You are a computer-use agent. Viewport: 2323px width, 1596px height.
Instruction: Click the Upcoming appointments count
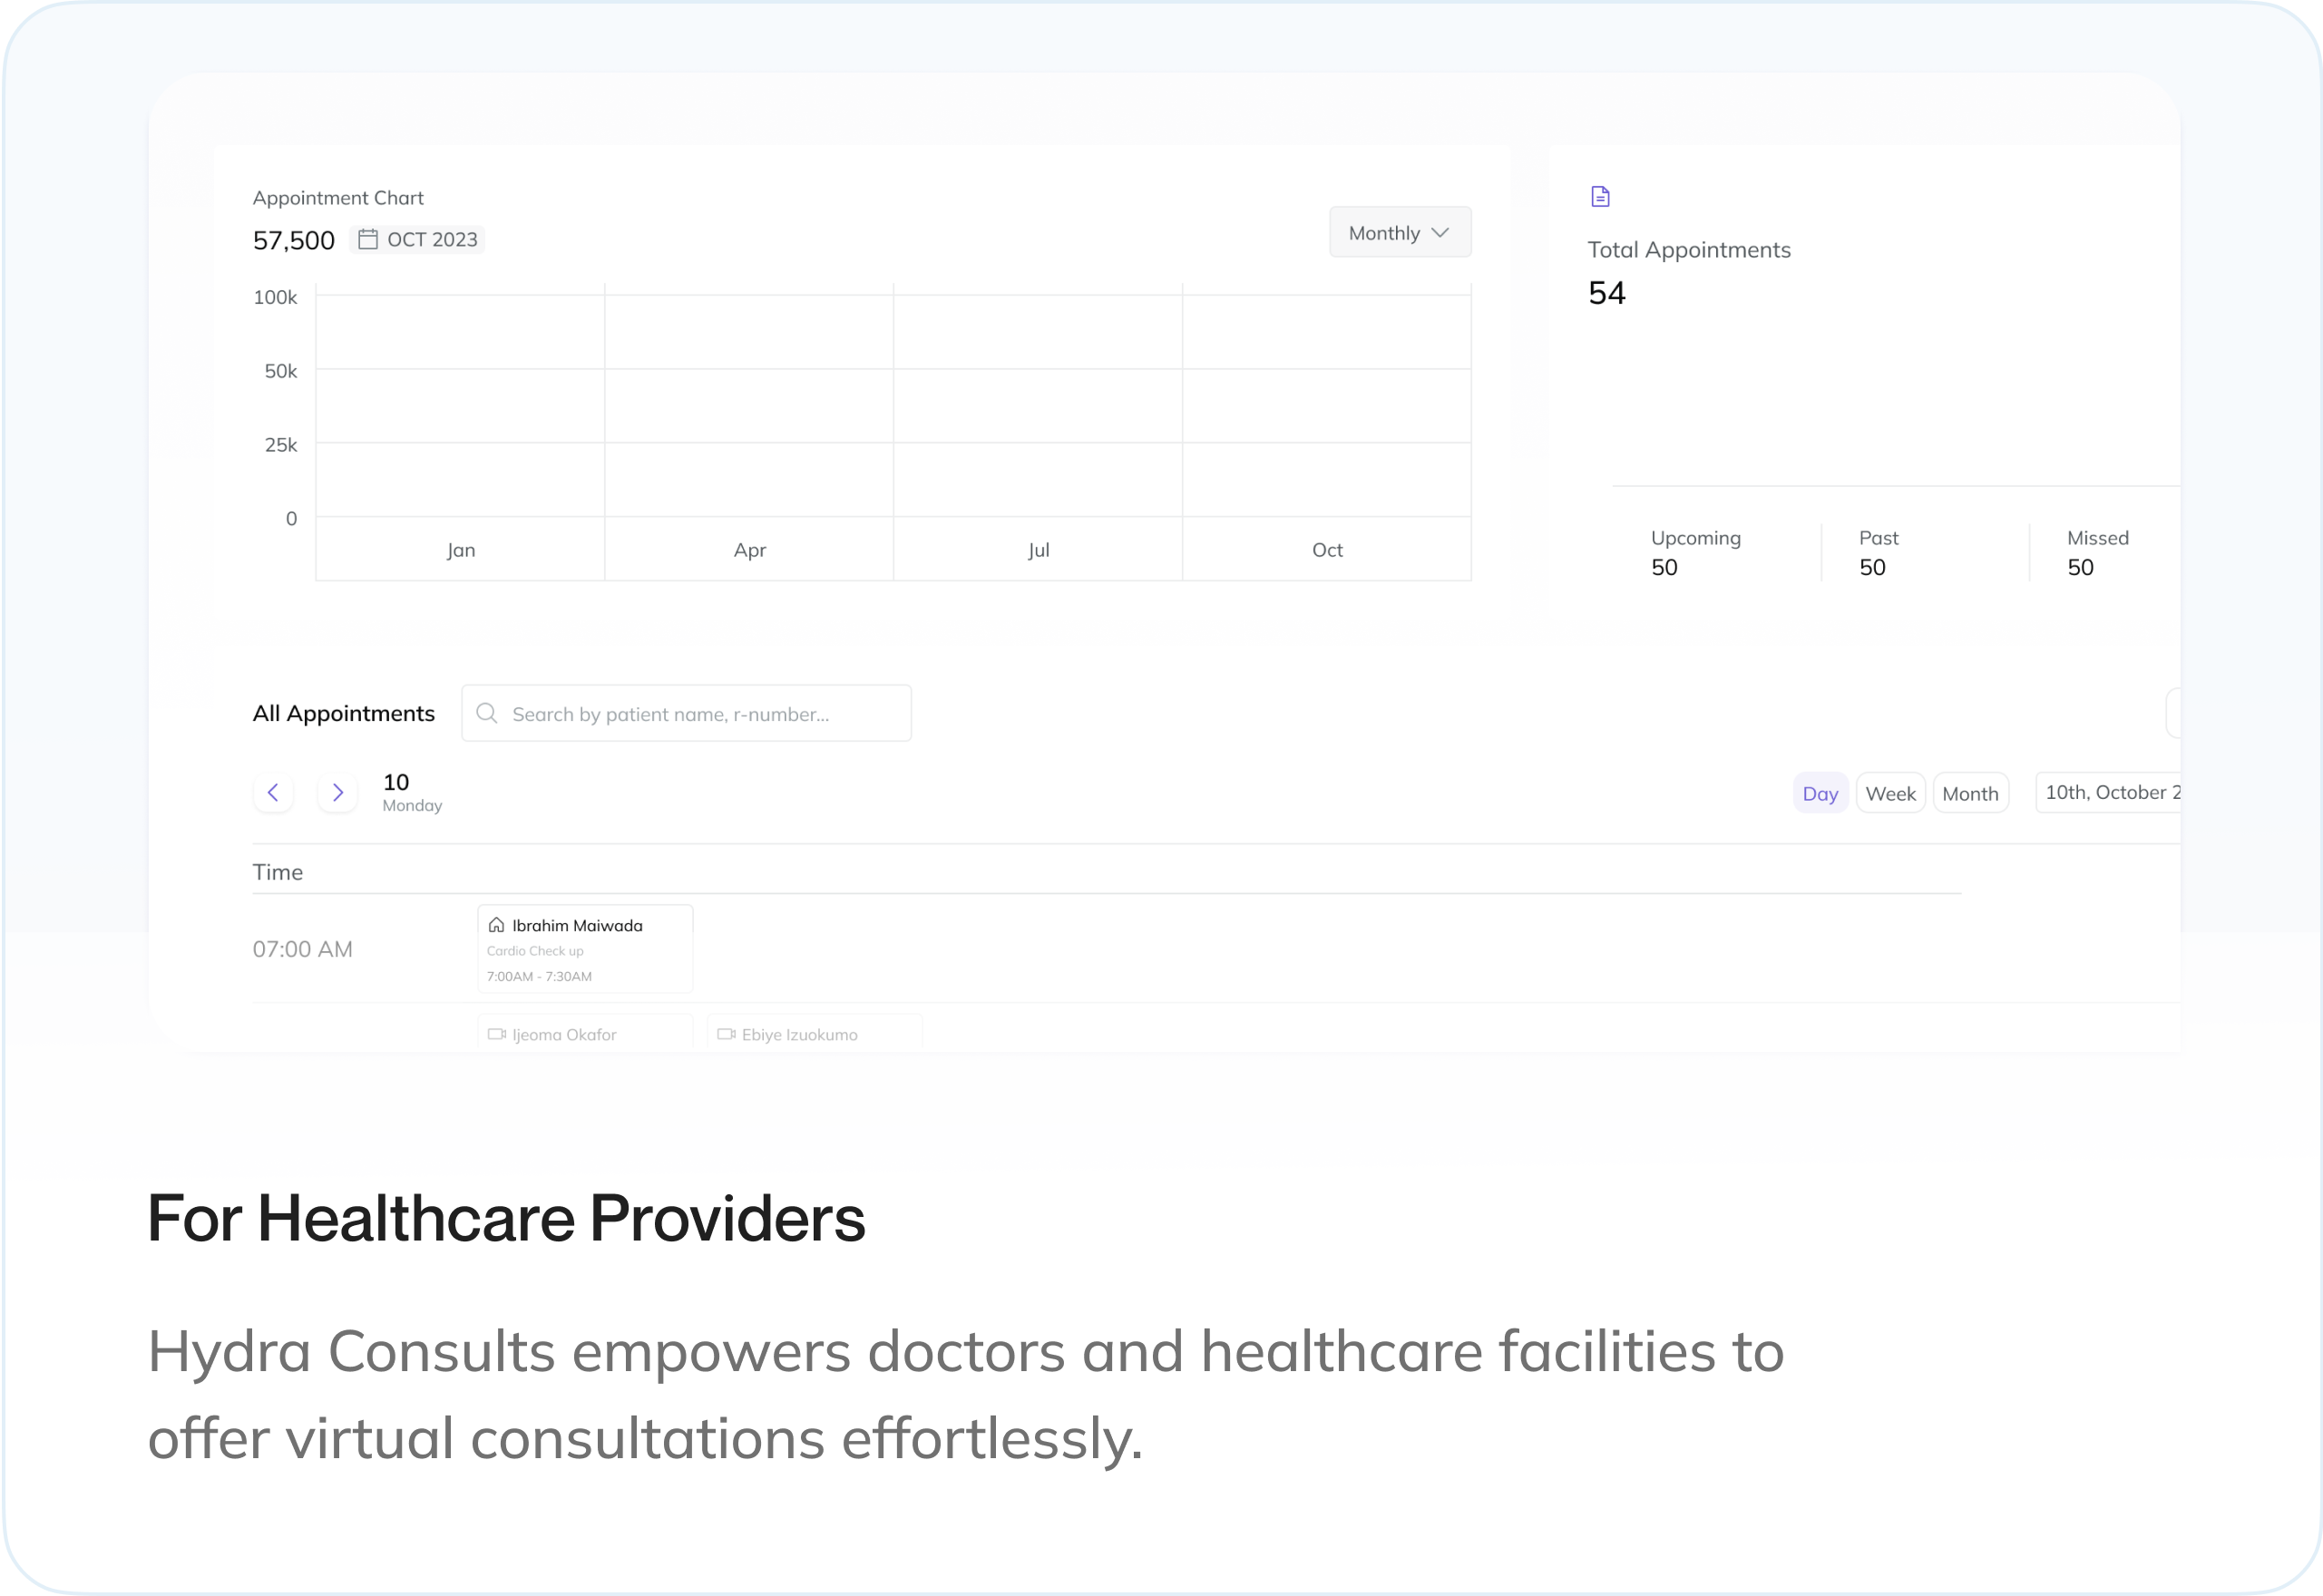point(1664,568)
